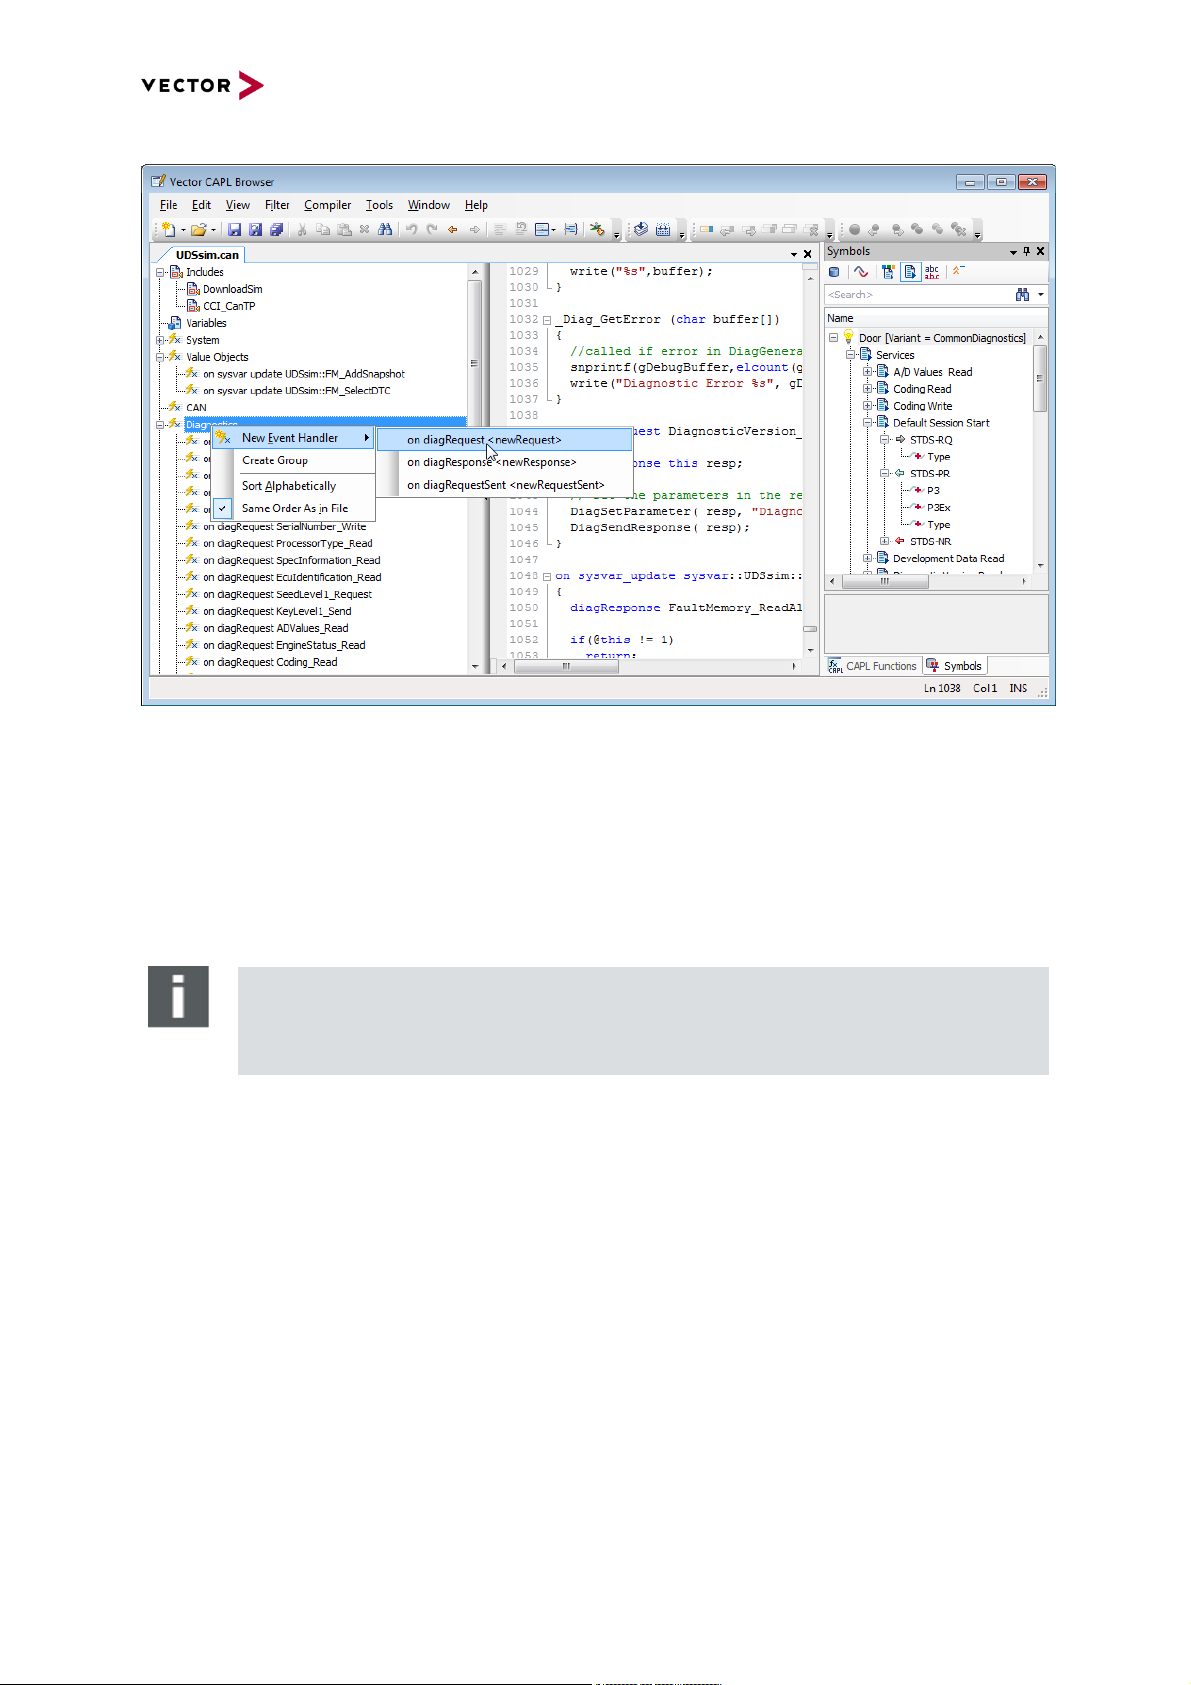
Task: Click the navigate back orange arrow icon
Action: click(453, 230)
